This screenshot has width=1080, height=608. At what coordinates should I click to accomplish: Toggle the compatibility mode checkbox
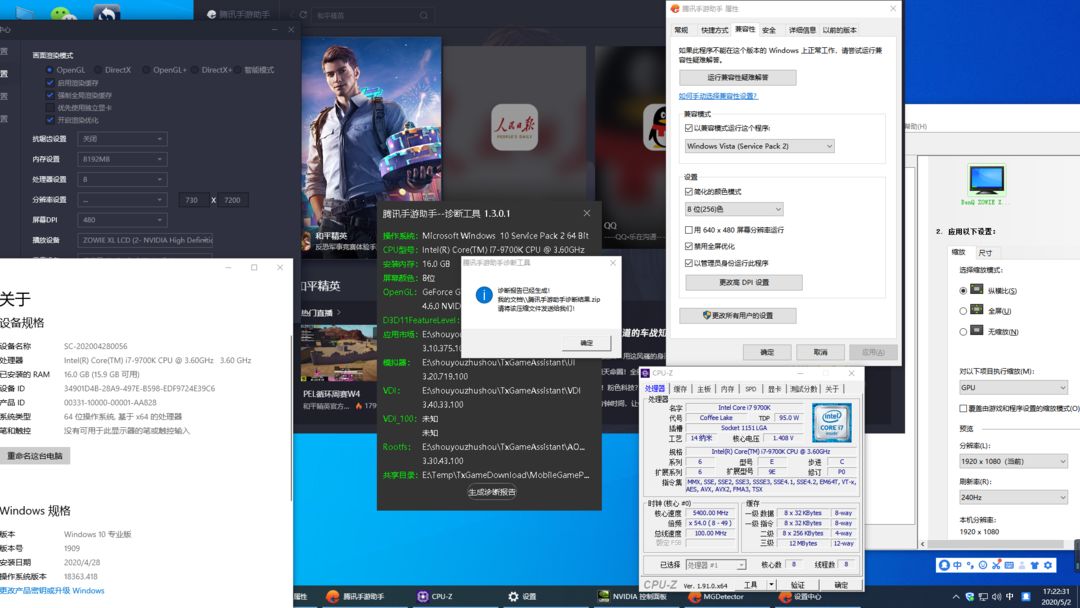(x=689, y=128)
